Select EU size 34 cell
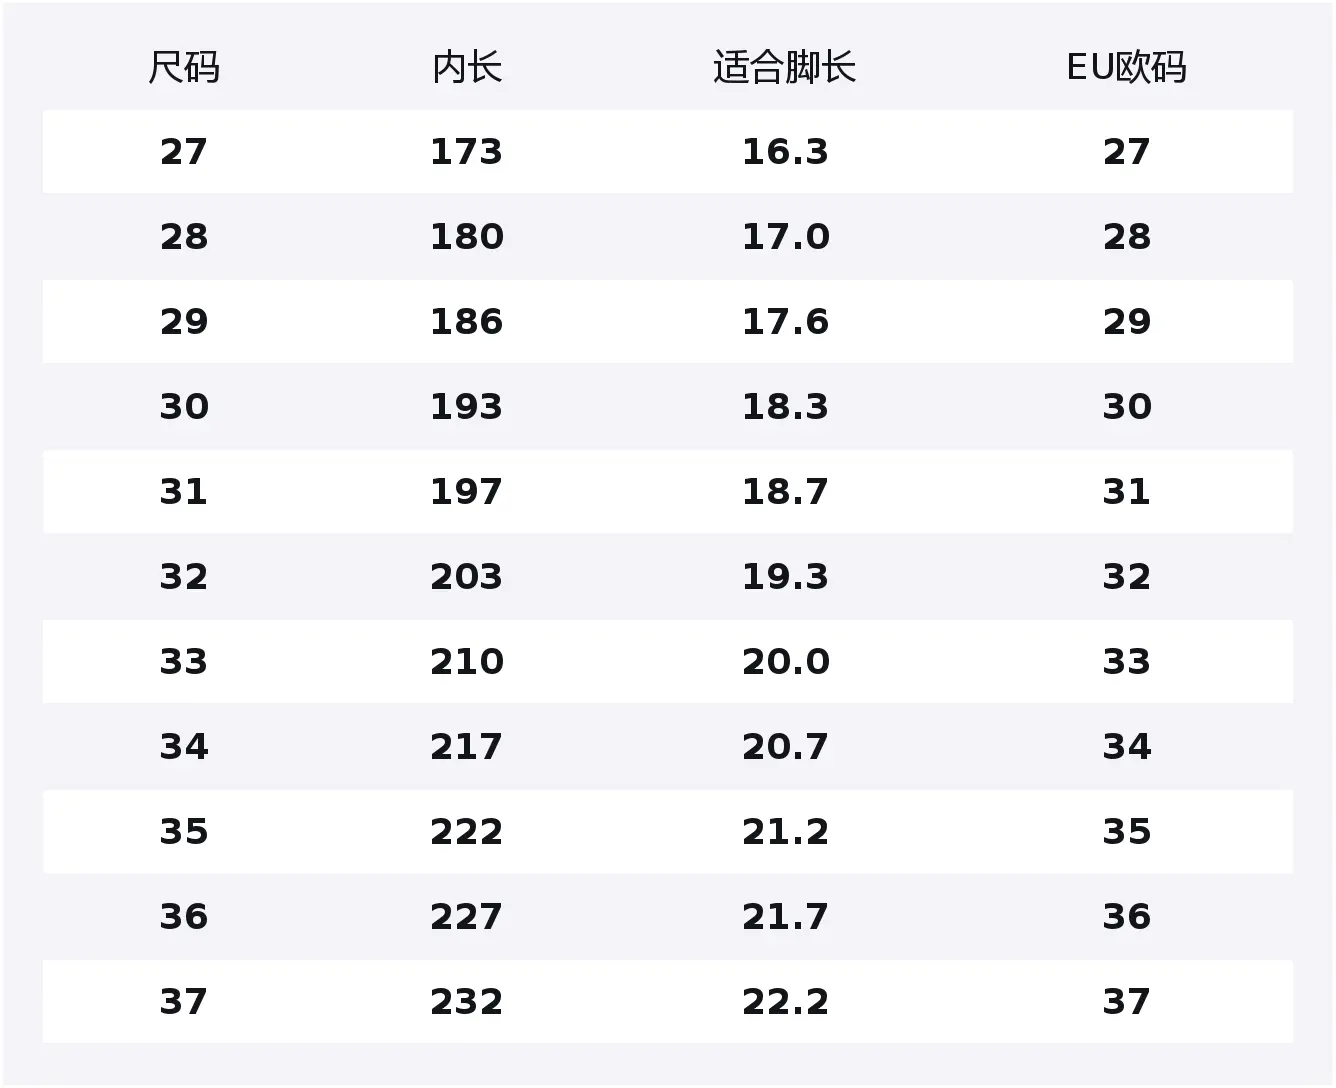The image size is (1336, 1088). point(1127,747)
